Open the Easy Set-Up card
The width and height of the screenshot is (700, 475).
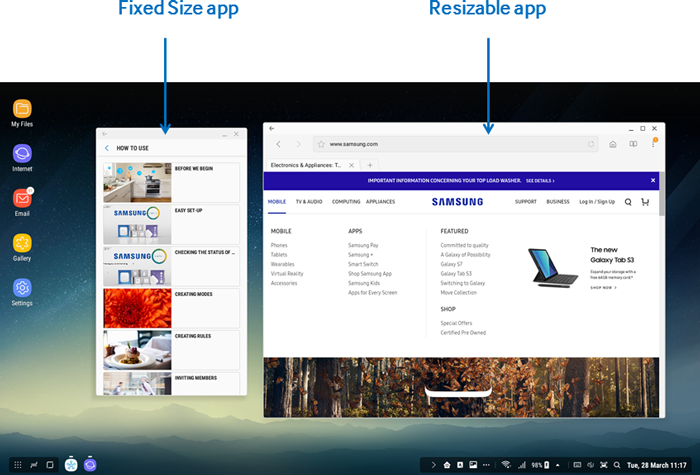[x=171, y=225]
